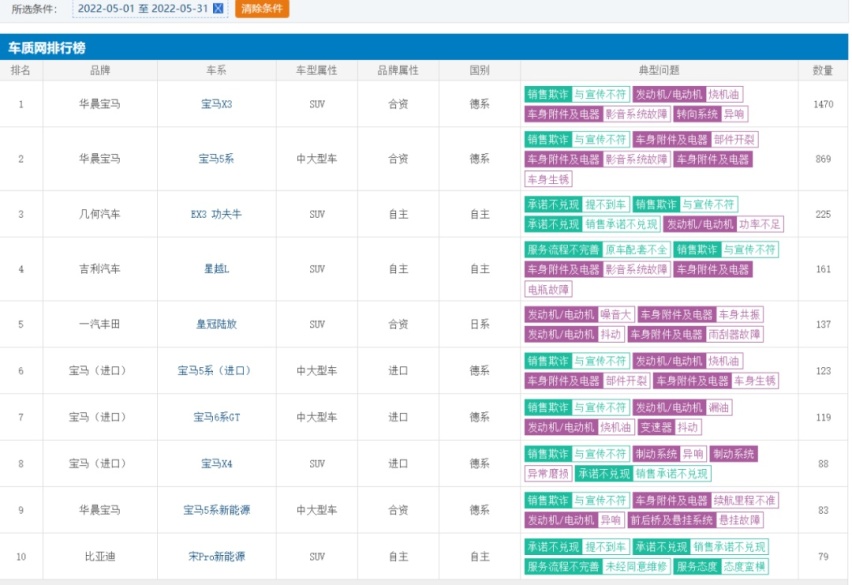Open the 宝马X4 car series link
852x585 pixels.
[216, 463]
